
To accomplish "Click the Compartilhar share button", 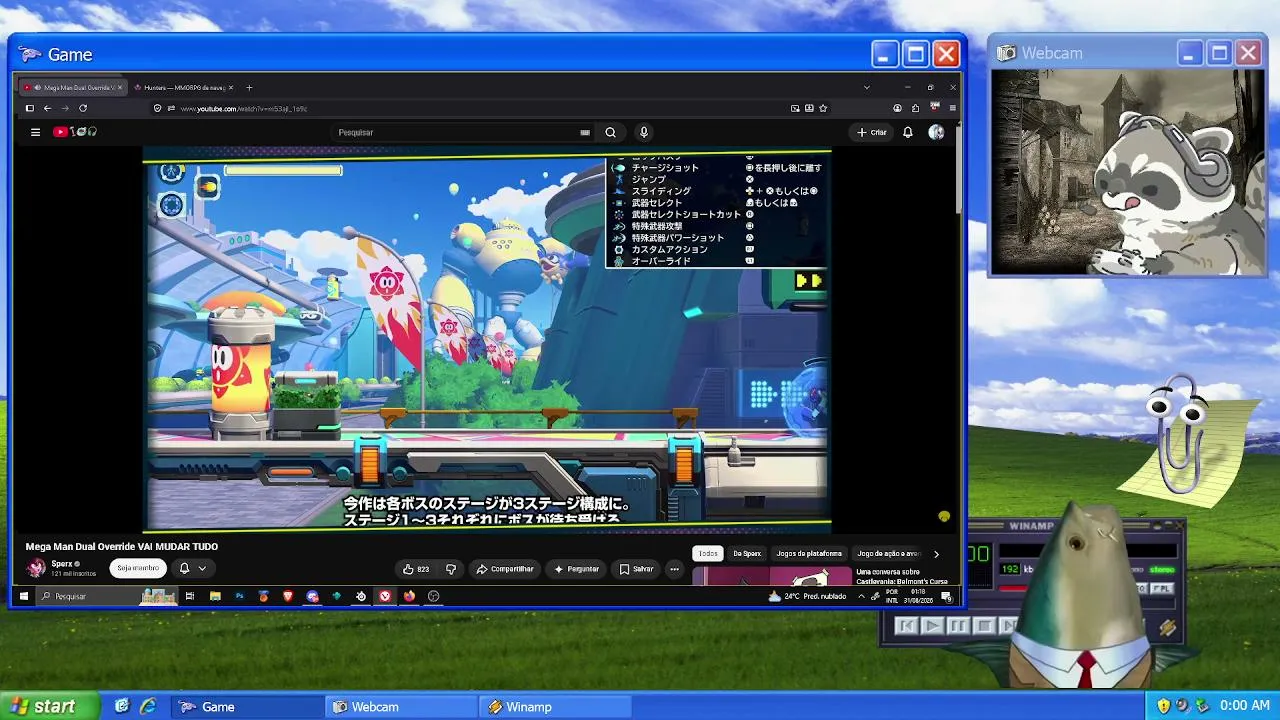I will tap(505, 569).
